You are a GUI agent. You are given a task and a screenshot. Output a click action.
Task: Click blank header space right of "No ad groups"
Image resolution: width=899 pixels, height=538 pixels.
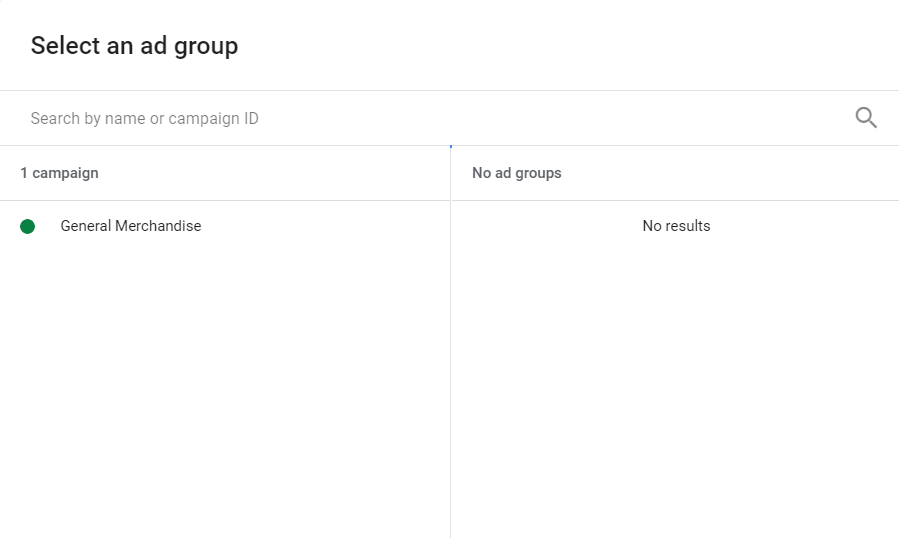[x=728, y=173]
